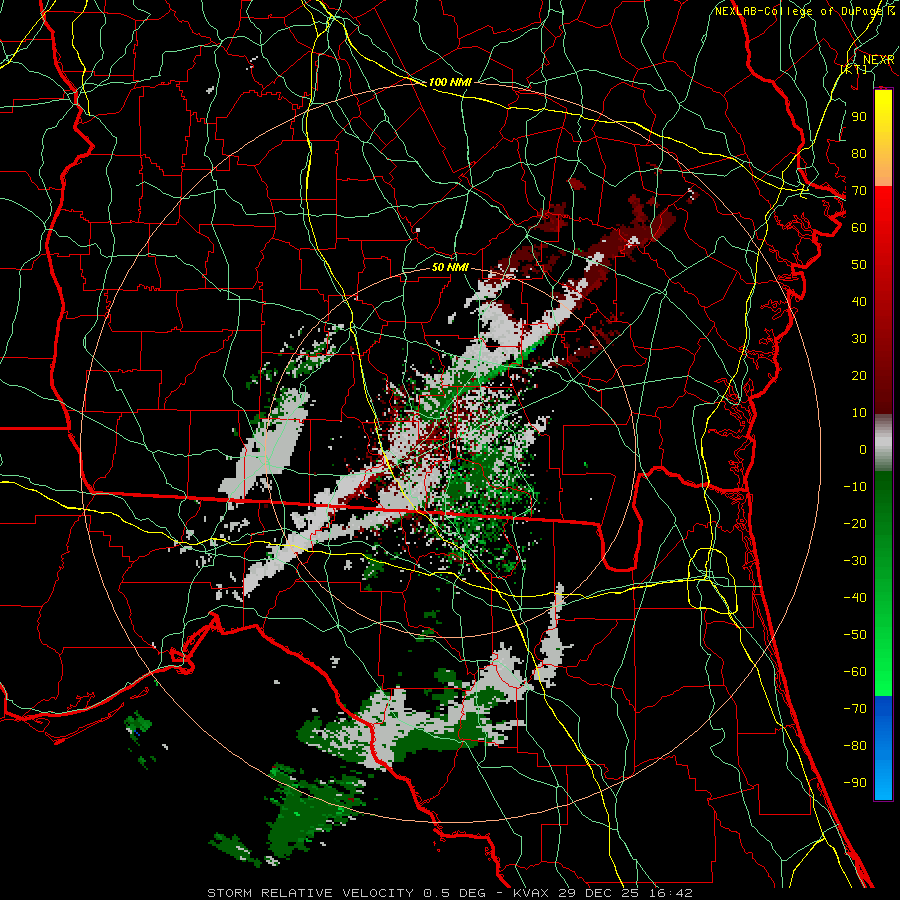The width and height of the screenshot is (900, 900).
Task: Click the 50 NMI range ring label
Action: [450, 267]
